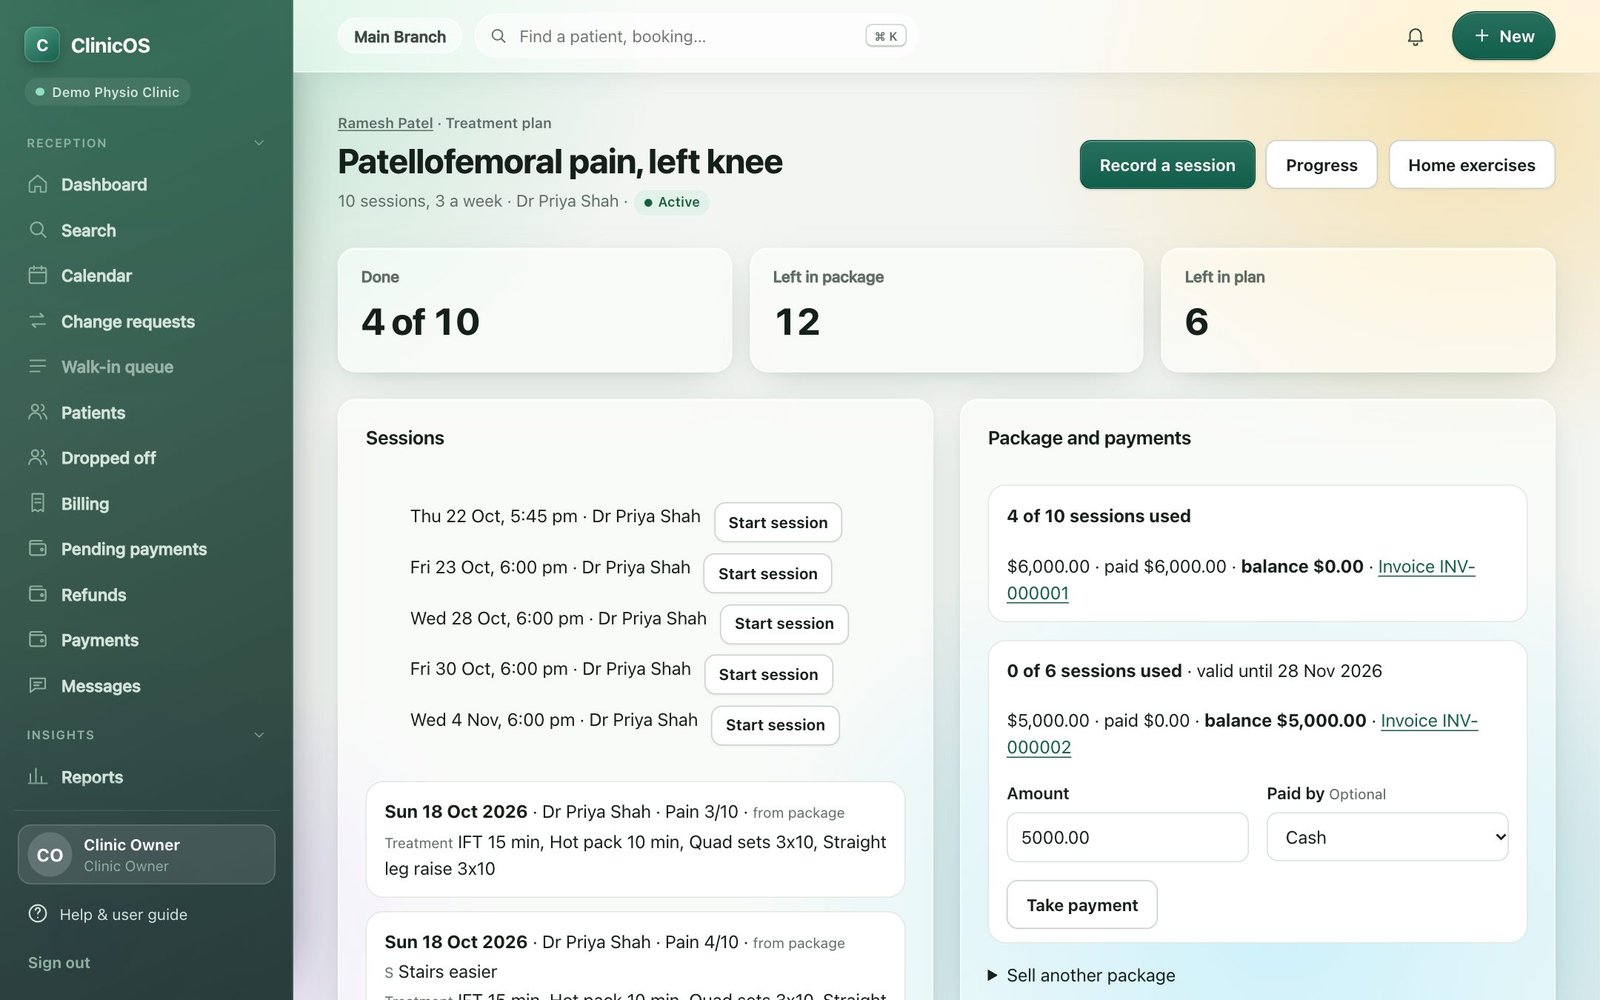Click the Pending payments wallet icon
Screen dimensions: 1600x1000
tap(38, 548)
